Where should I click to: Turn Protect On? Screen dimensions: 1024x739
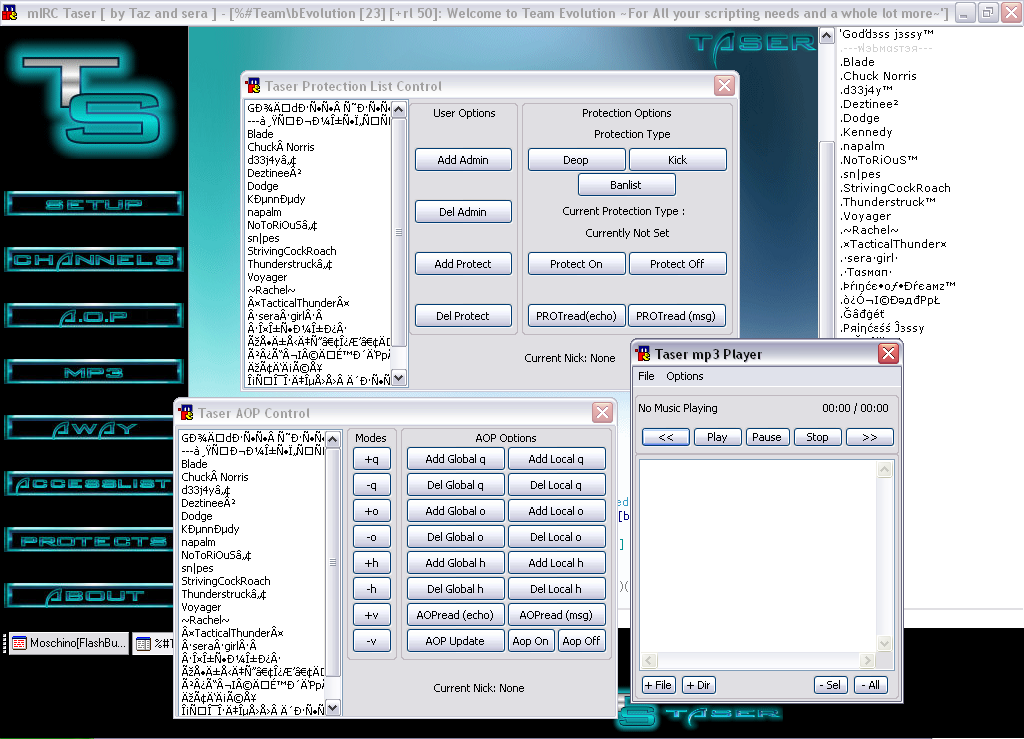click(x=576, y=264)
